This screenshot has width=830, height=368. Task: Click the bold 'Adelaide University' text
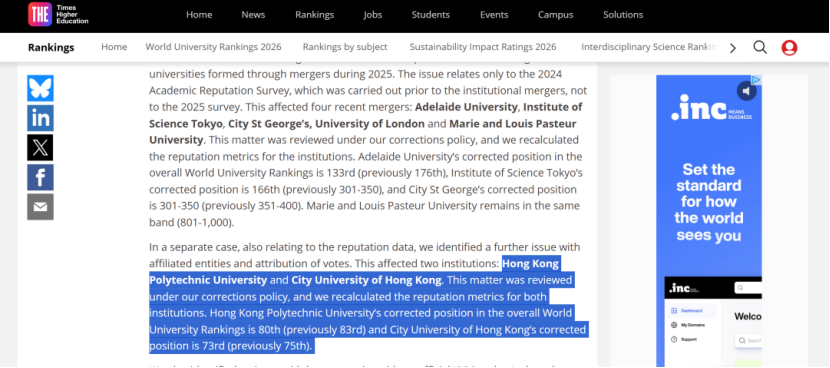tap(466, 107)
